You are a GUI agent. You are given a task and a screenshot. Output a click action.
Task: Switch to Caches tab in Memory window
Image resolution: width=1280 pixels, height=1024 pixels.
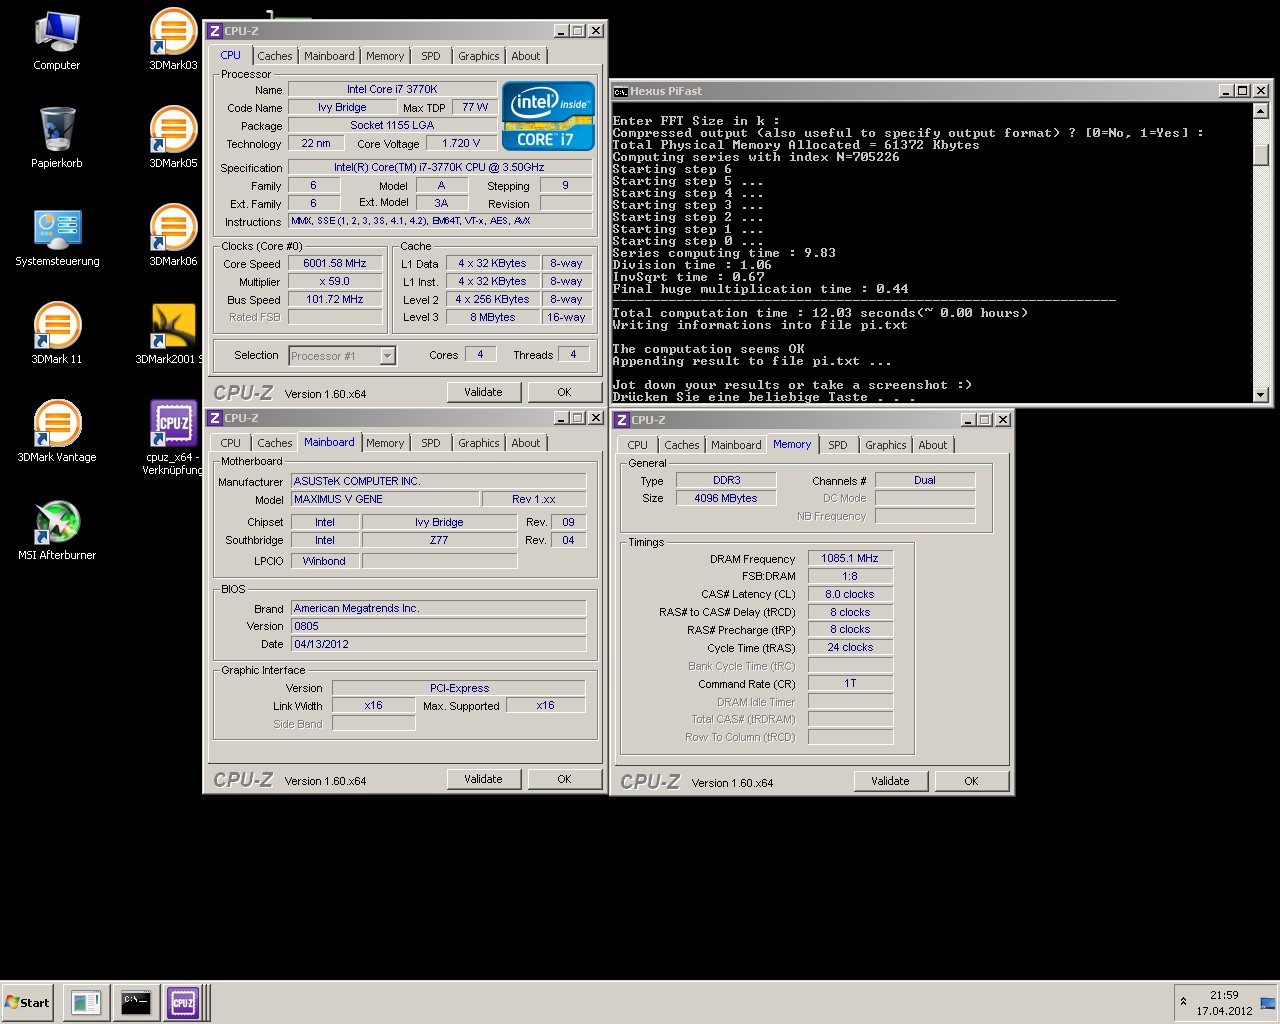tap(682, 445)
